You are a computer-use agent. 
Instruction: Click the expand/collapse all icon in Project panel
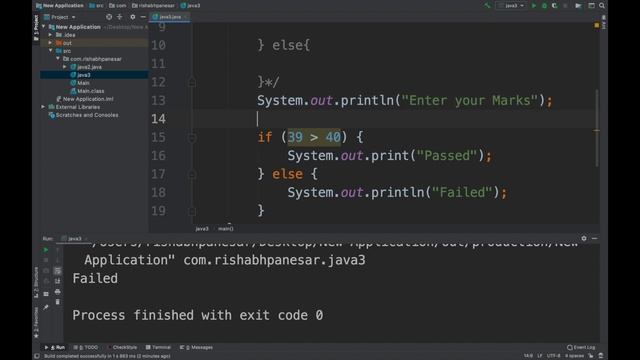click(120, 17)
